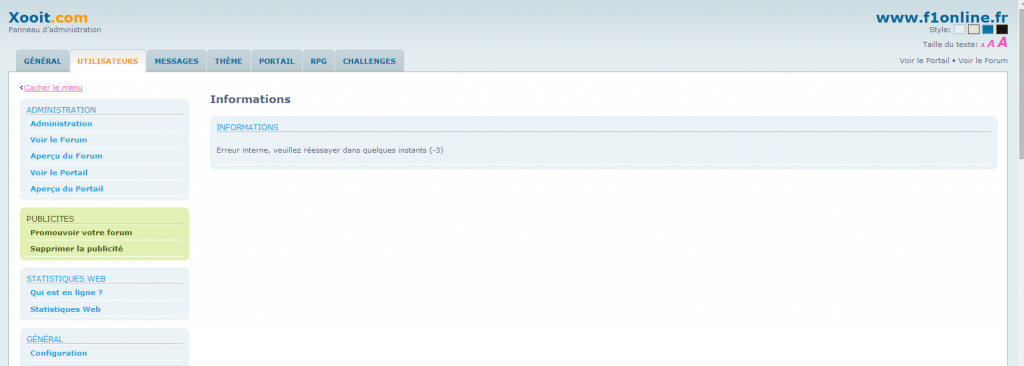Open the Challenges tab
1024x366 pixels.
tap(370, 61)
